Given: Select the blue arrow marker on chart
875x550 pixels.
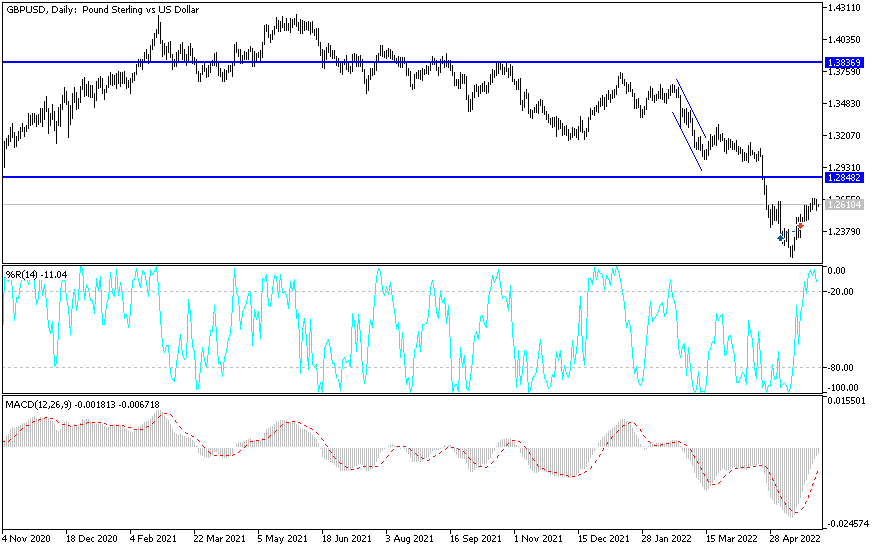Looking at the screenshot, I should tap(780, 238).
